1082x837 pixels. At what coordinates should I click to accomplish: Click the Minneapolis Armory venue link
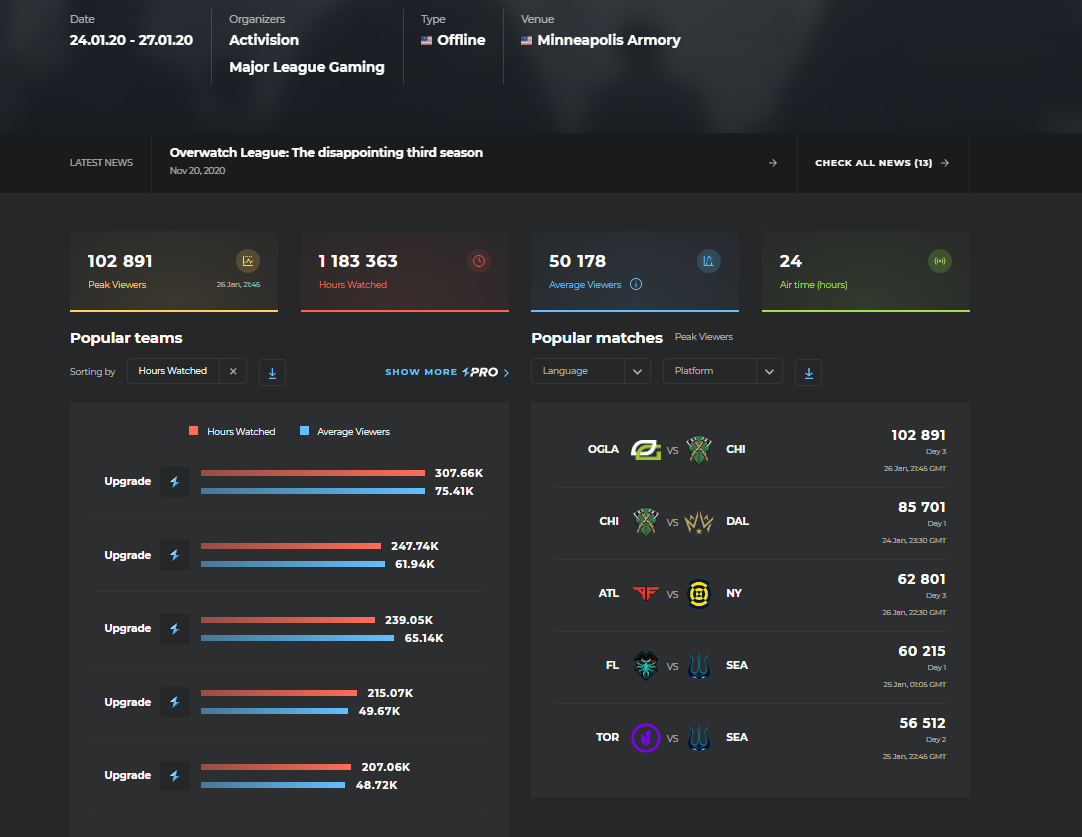[x=609, y=40]
